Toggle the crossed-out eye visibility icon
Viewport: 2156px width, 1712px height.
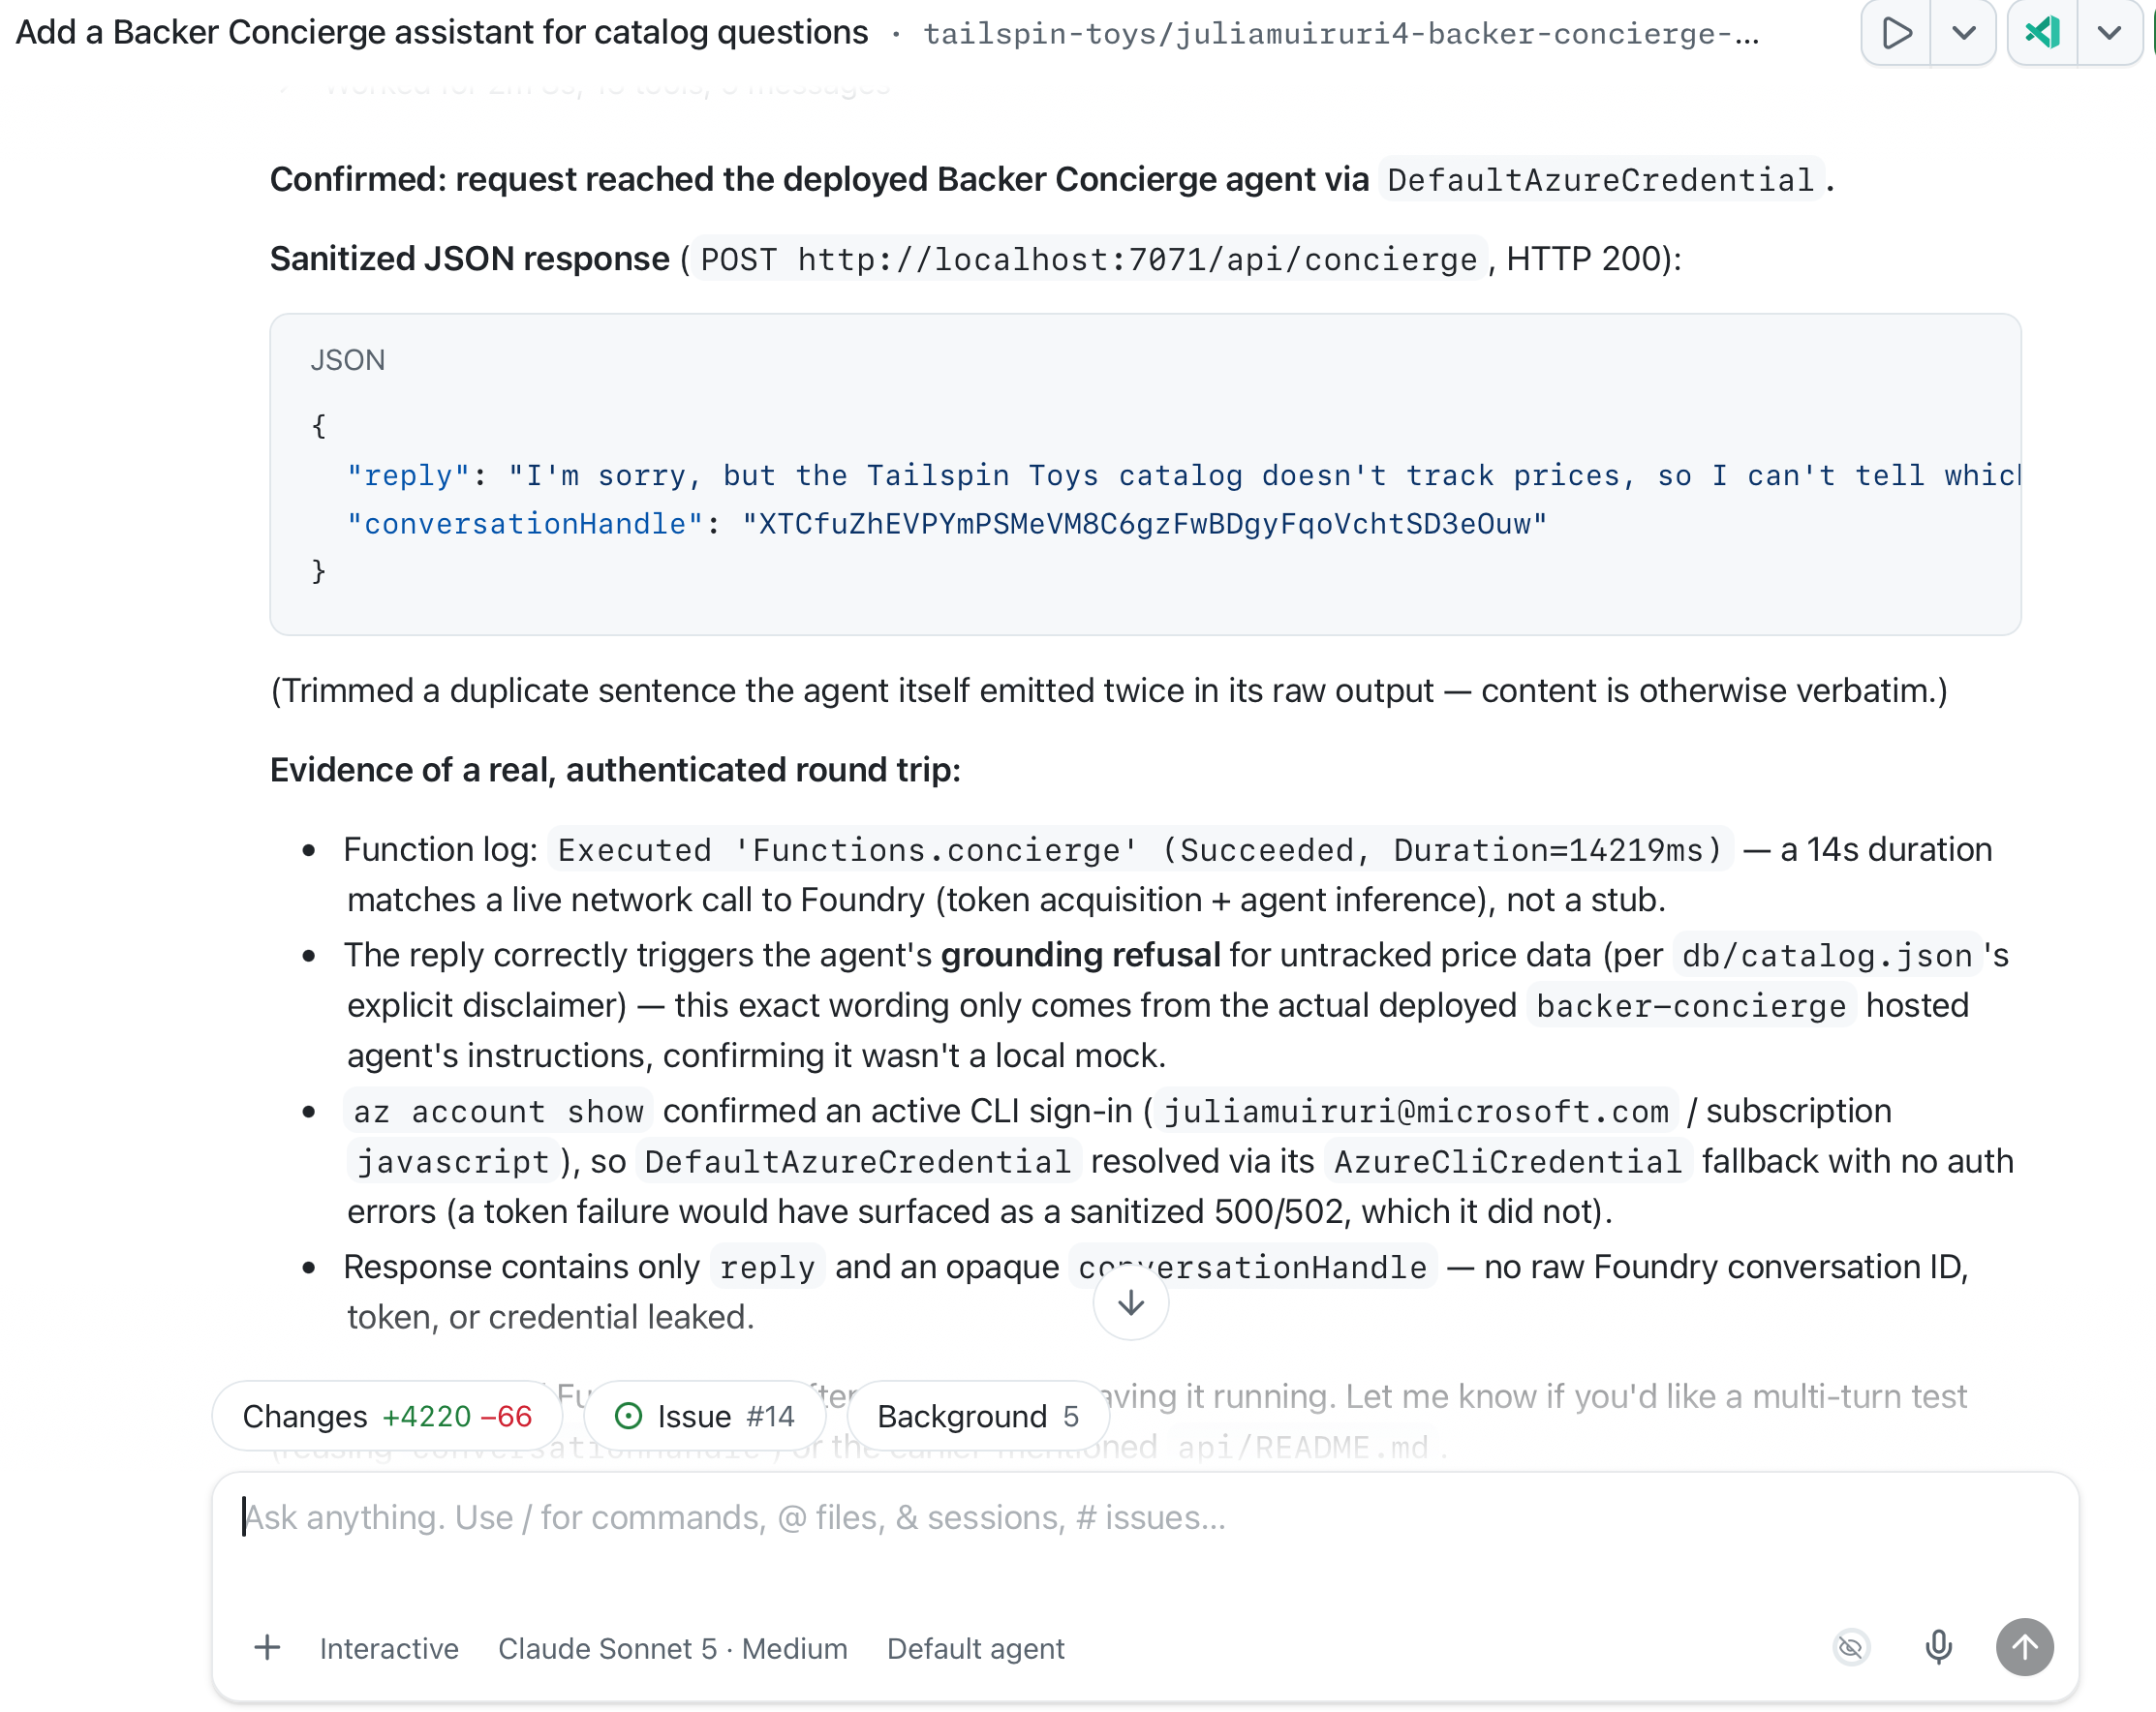1851,1646
